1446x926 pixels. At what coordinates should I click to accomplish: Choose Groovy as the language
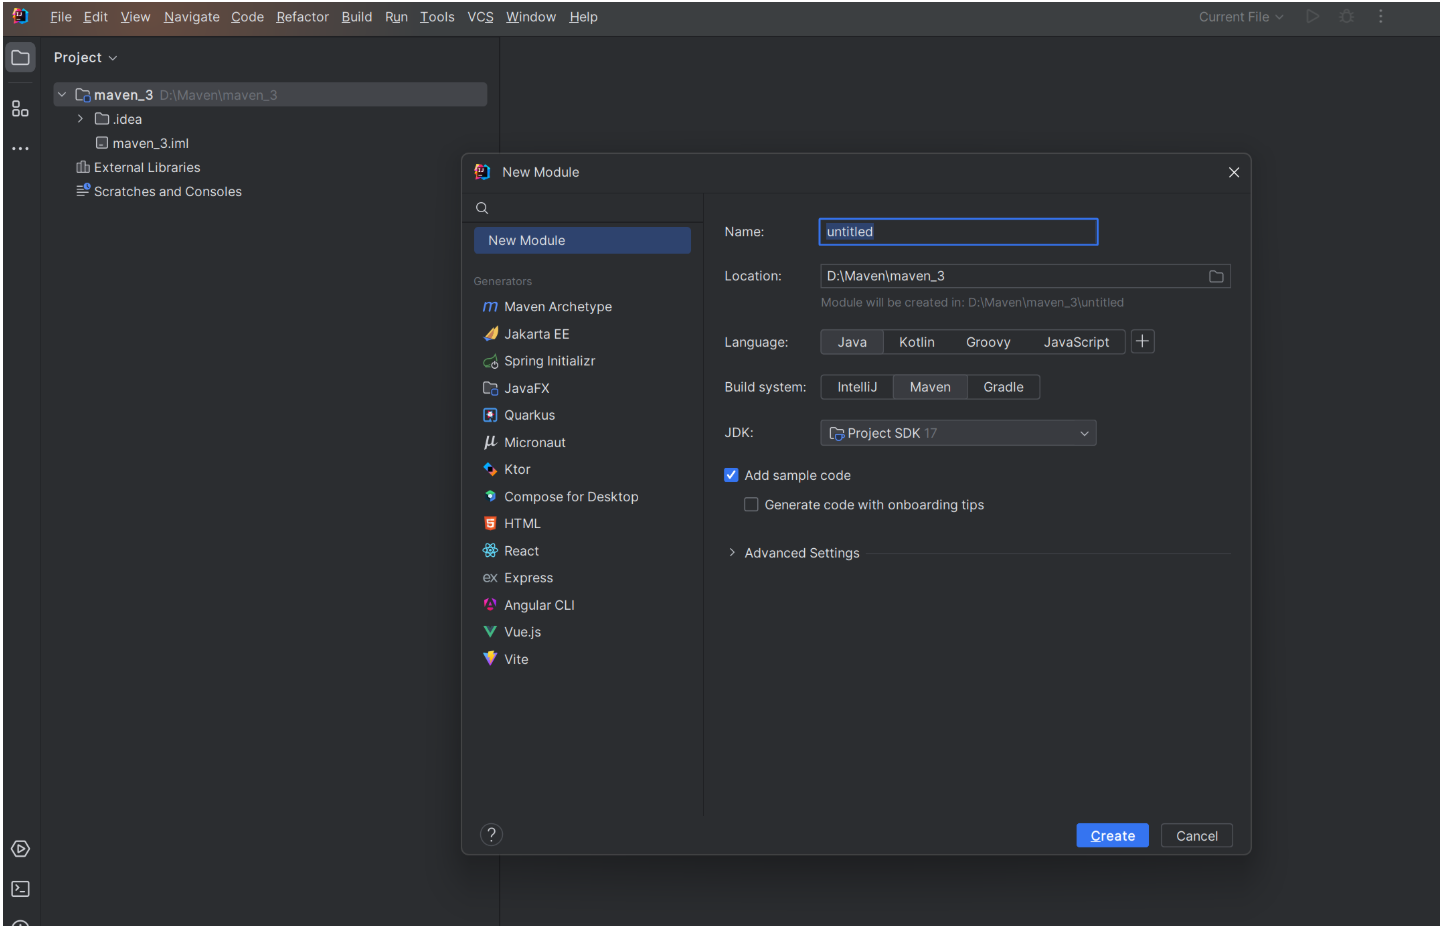(x=988, y=342)
